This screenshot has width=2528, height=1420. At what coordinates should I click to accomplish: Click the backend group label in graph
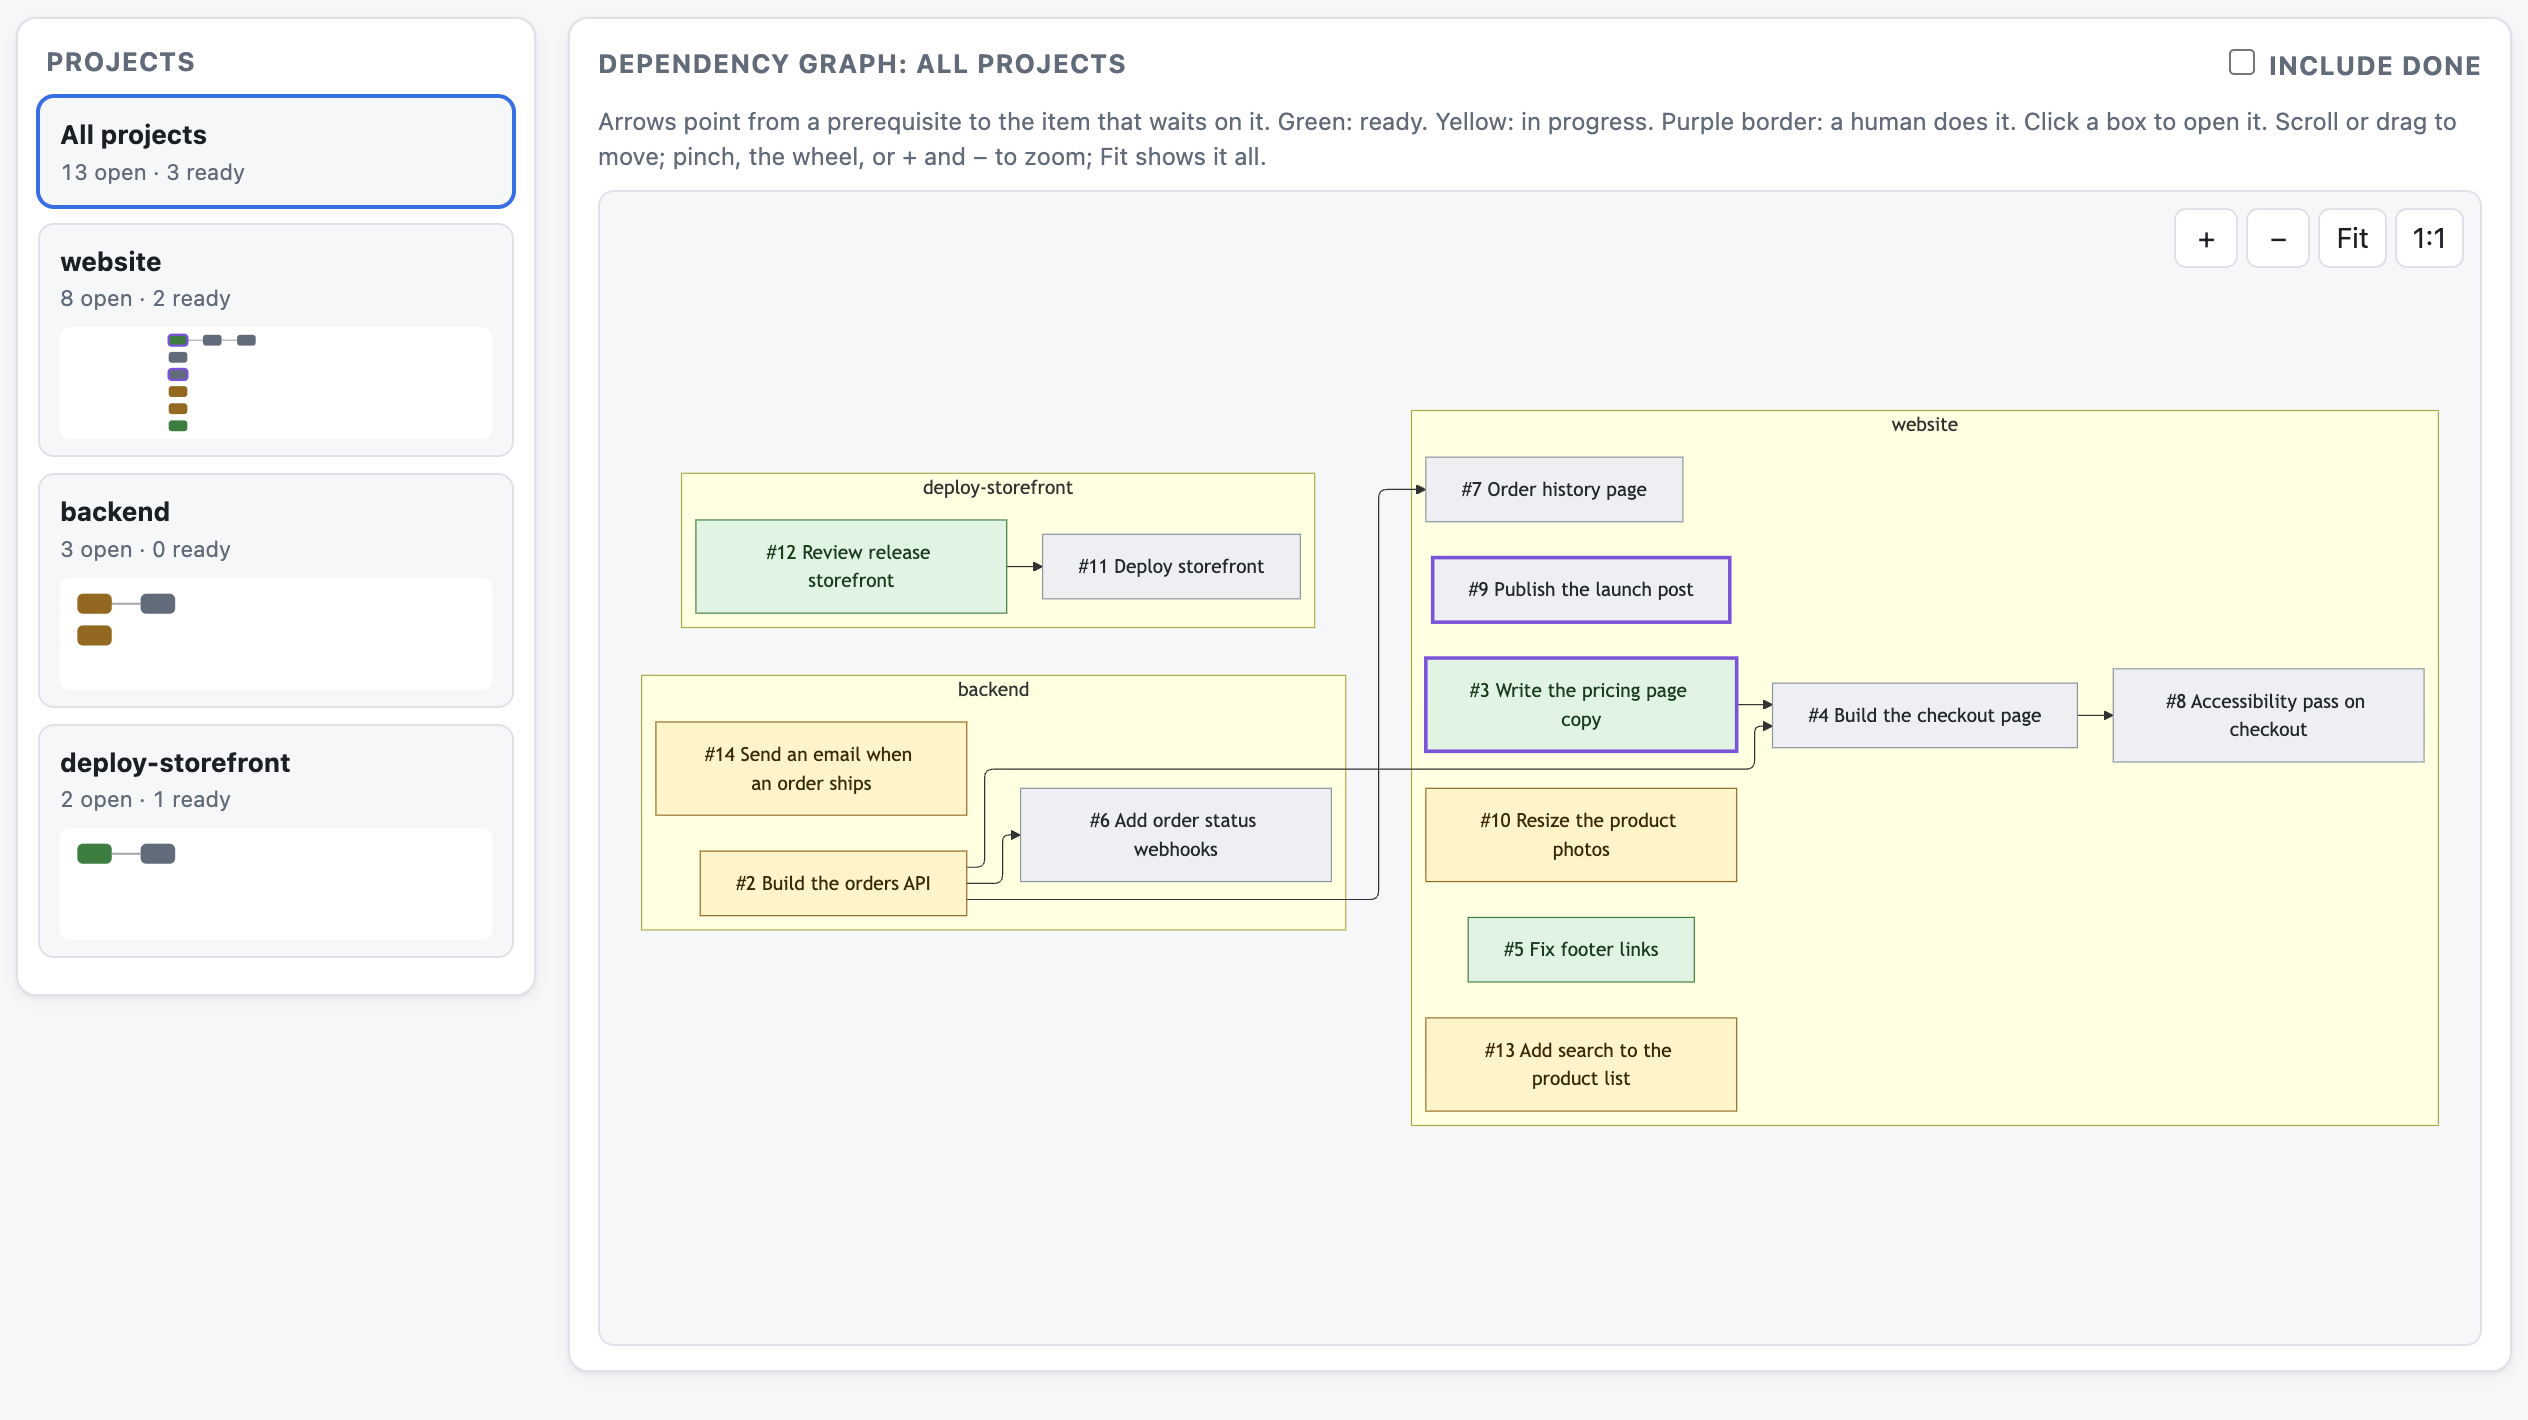point(993,689)
